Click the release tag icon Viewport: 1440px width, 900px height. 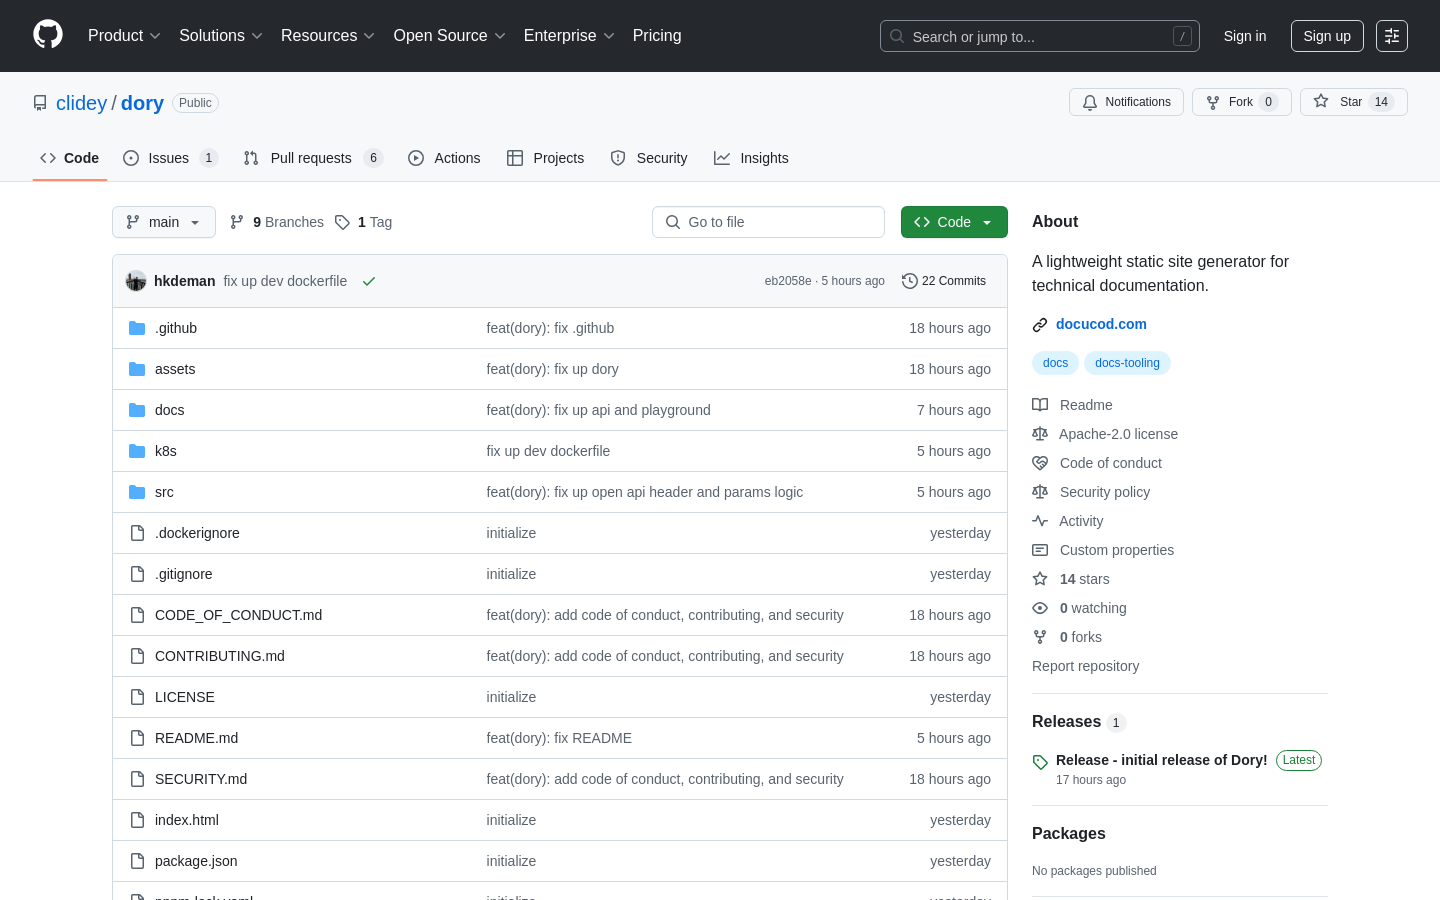click(1040, 762)
